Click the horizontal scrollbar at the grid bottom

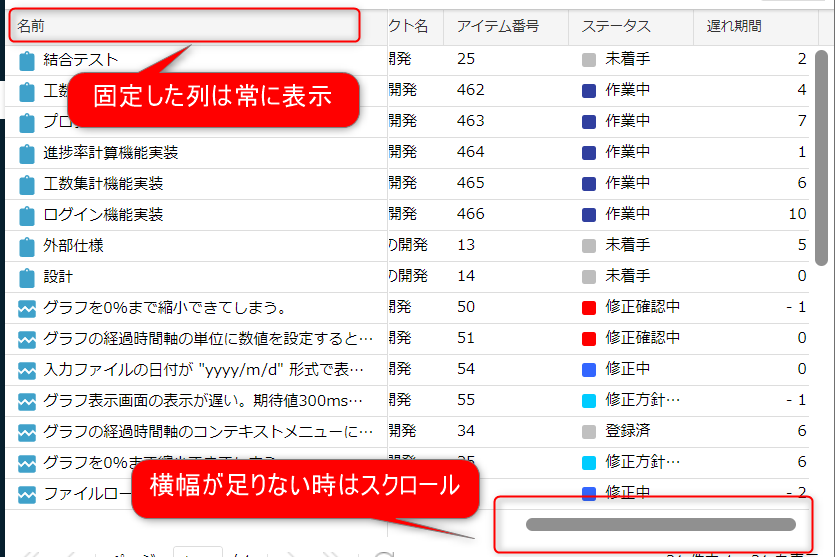pos(660,524)
